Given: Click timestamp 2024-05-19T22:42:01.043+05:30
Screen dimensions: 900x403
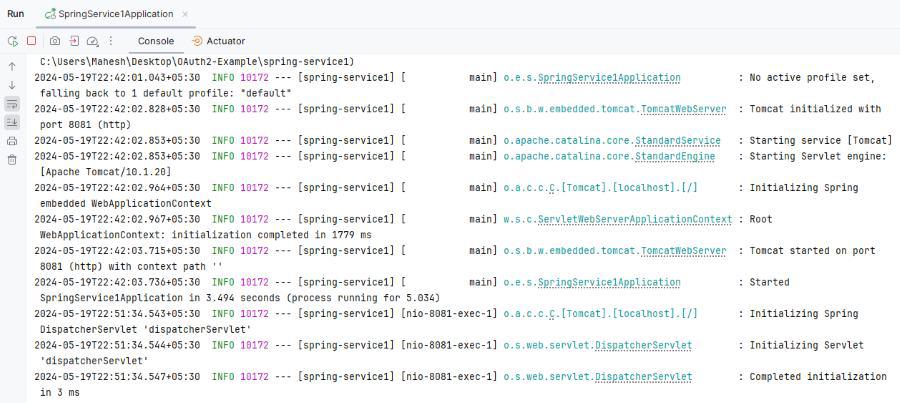Looking at the screenshot, I should click(117, 78).
